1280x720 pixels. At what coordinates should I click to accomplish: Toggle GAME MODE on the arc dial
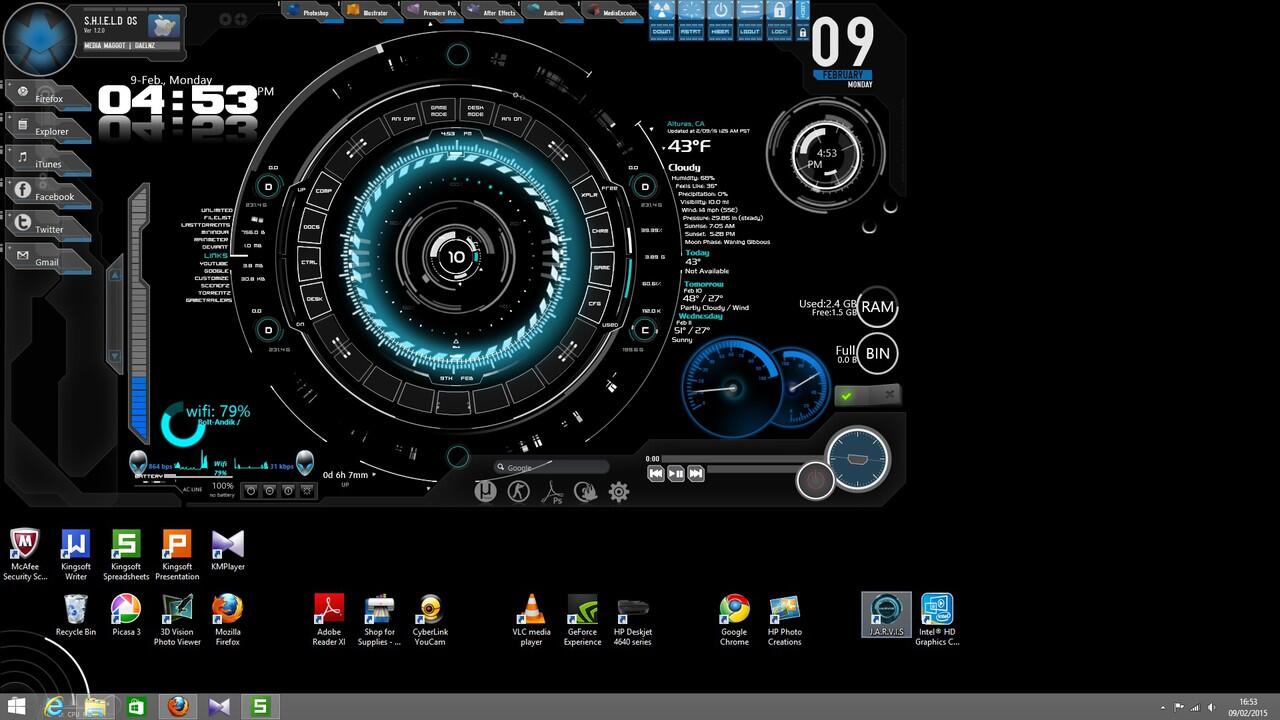point(439,111)
